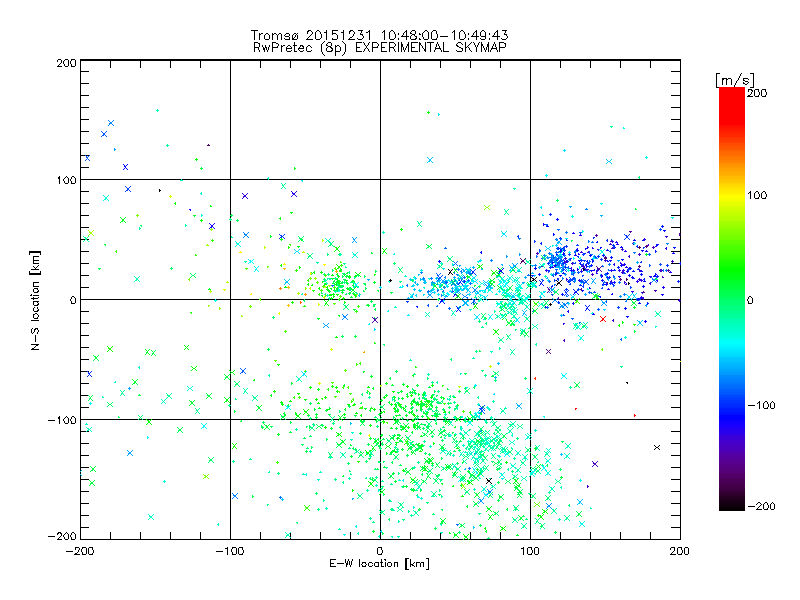The image size is (800, 600).
Task: Click the 'E-W location [km]' axis label
Action: point(380,563)
